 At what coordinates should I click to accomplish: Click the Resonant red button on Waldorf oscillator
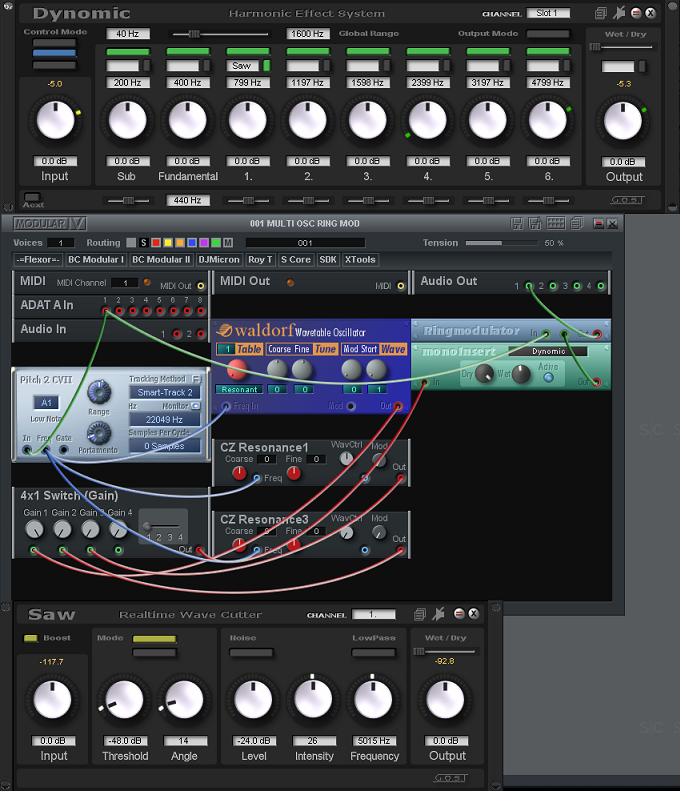click(x=236, y=369)
